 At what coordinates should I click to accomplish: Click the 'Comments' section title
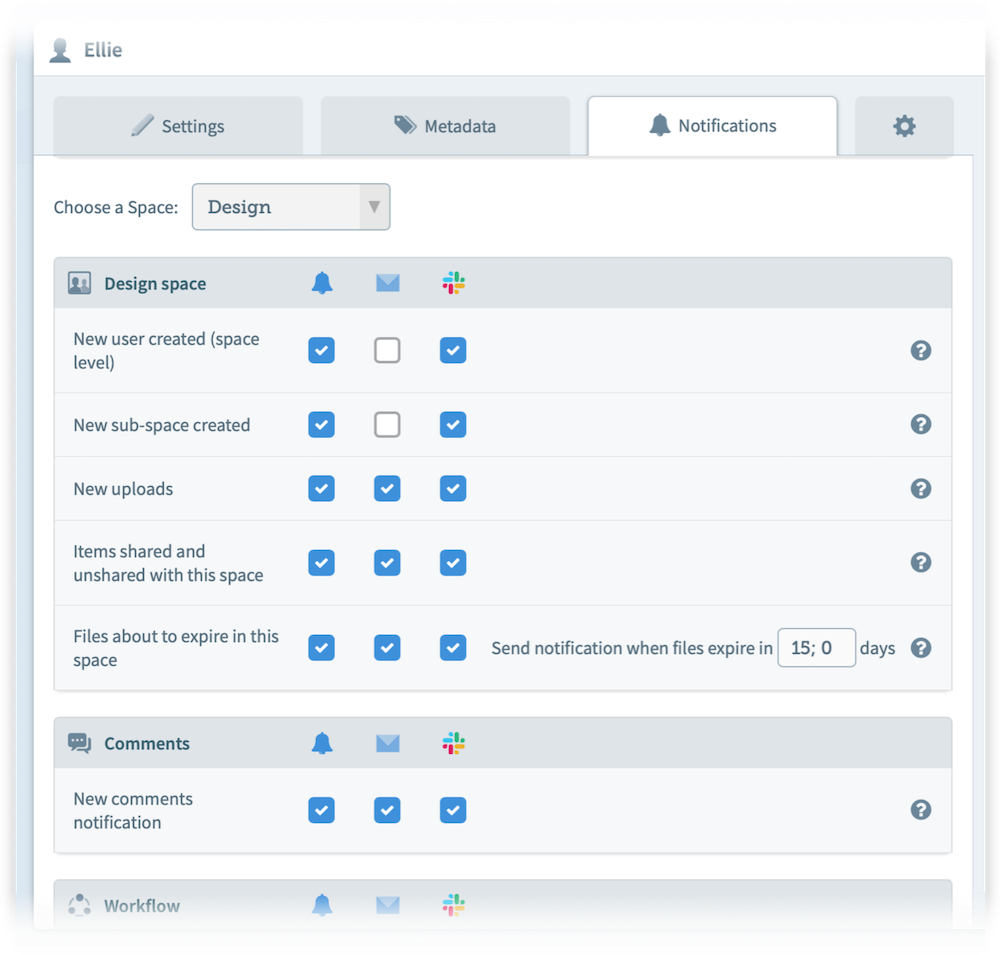pos(147,744)
